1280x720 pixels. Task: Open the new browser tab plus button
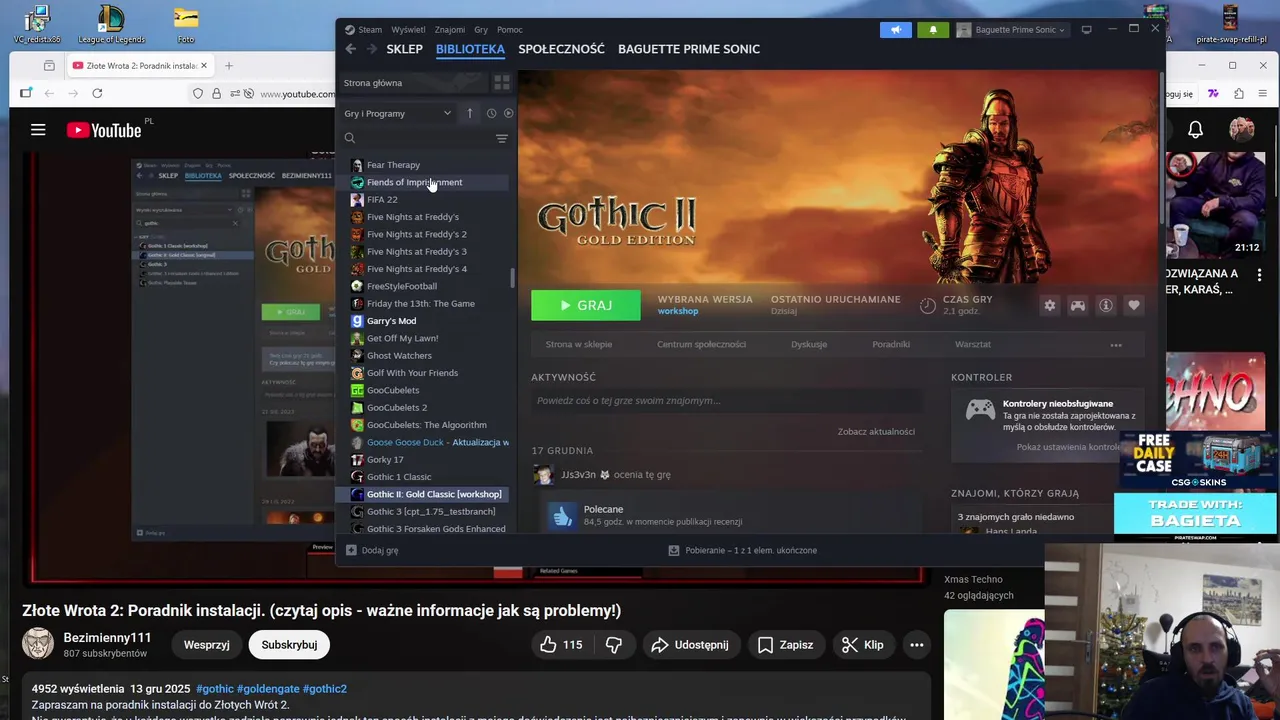click(x=229, y=66)
